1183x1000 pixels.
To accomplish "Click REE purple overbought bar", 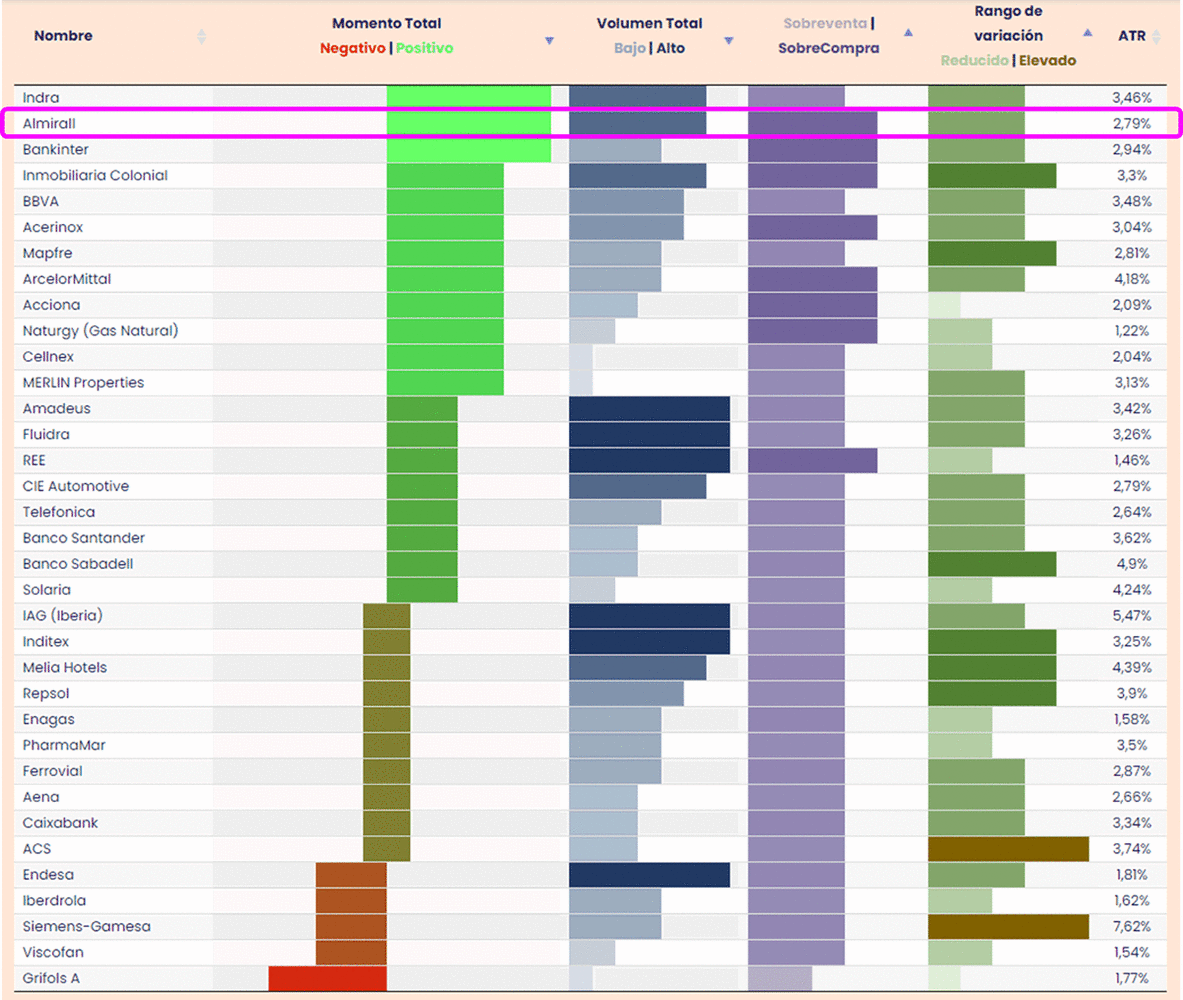I will 813,460.
